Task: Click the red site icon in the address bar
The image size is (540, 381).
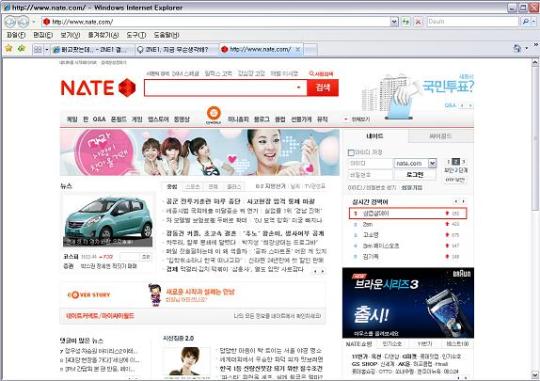Action: click(x=46, y=22)
